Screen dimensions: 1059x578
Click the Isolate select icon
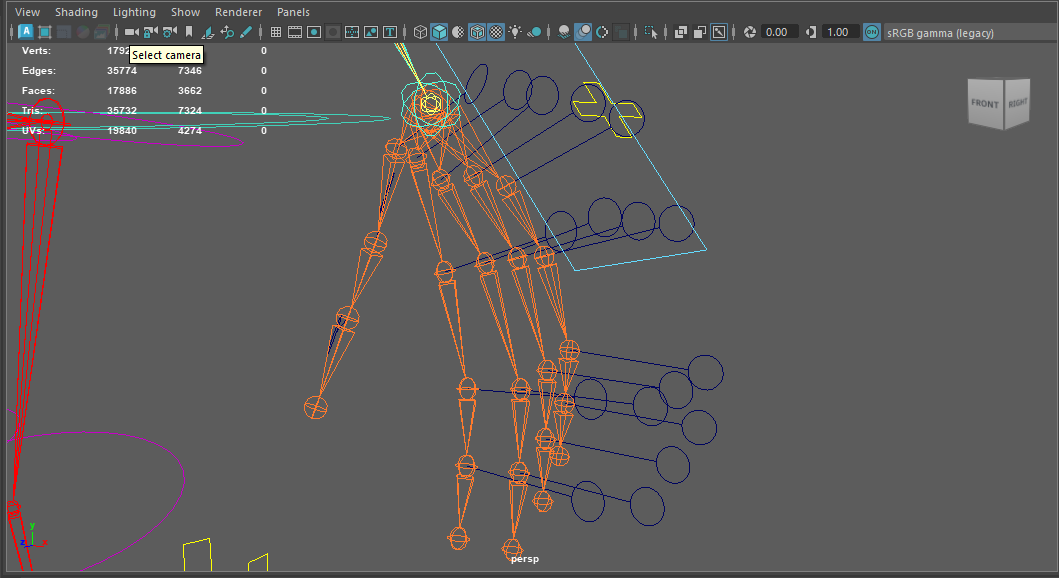pos(652,32)
